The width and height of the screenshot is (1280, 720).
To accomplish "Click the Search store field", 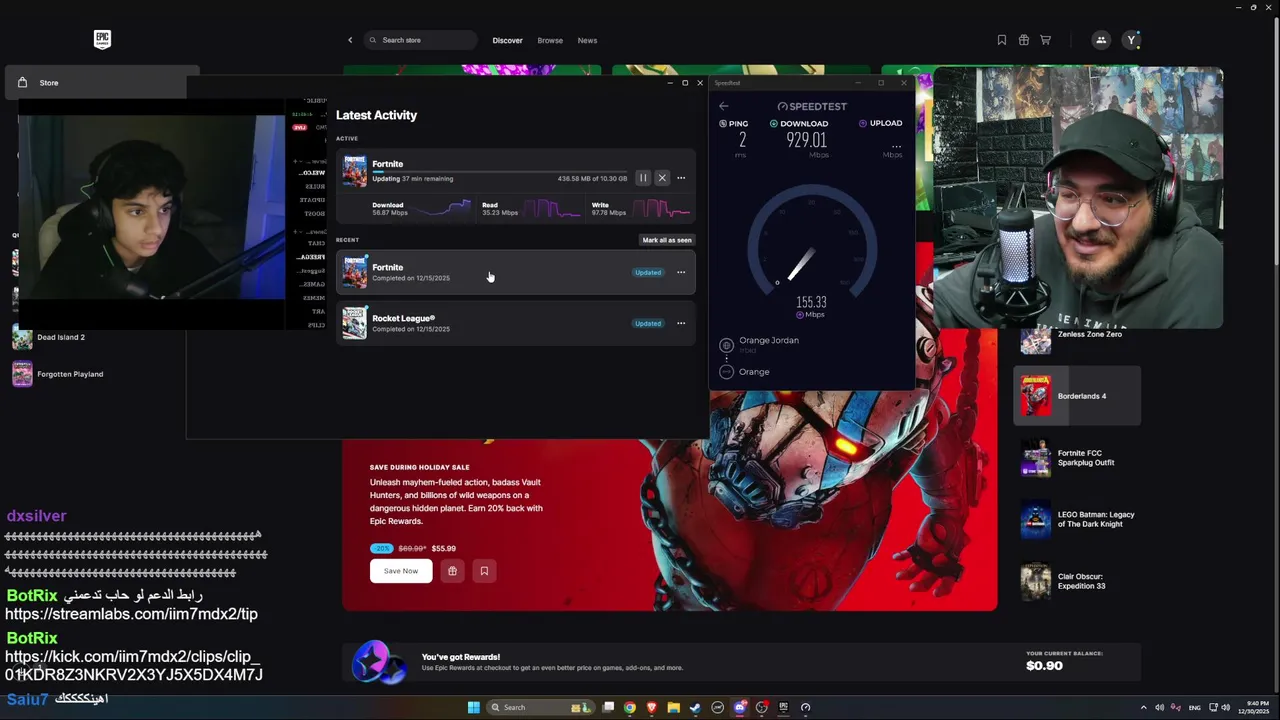I will 420,40.
